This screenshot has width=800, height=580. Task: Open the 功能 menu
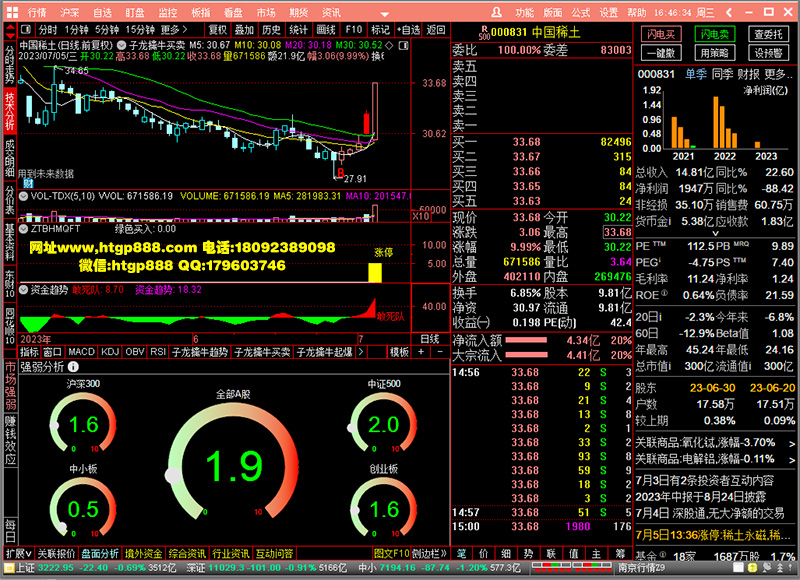pyautogui.click(x=524, y=12)
